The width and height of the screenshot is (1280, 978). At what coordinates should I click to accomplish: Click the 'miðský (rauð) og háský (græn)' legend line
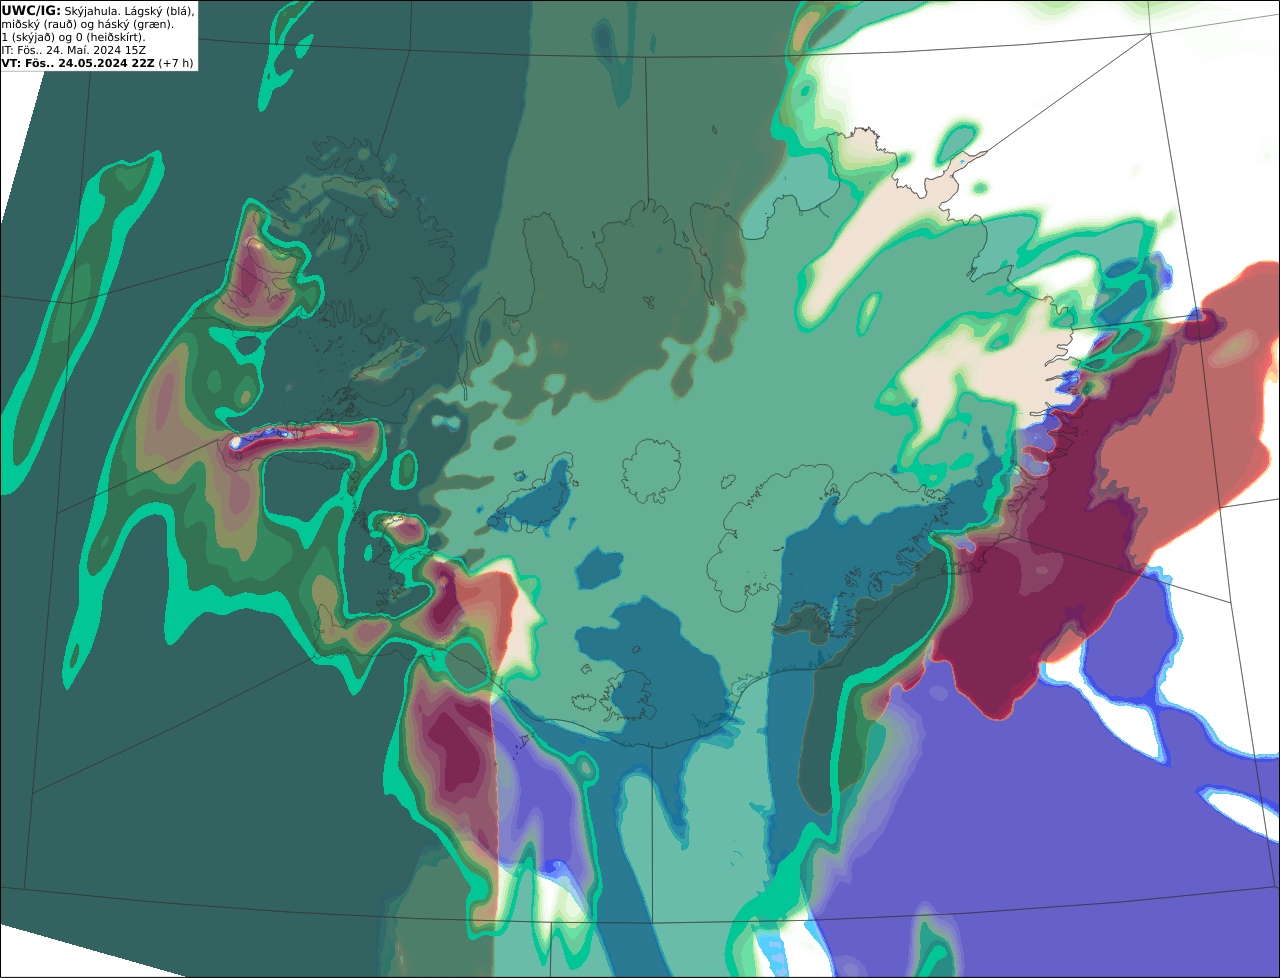87,24
